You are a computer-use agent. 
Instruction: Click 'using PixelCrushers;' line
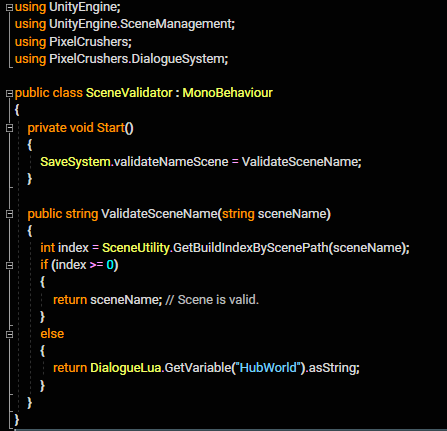pyautogui.click(x=73, y=42)
